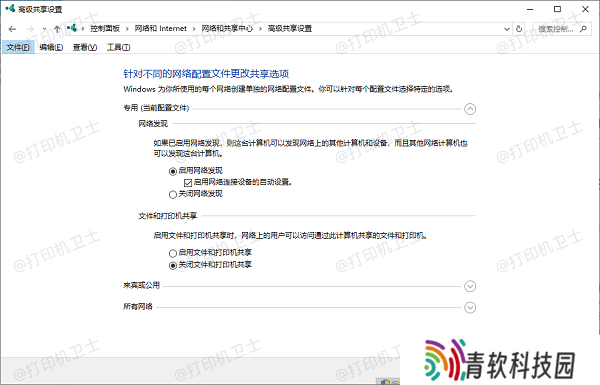This screenshot has height=385, width=600.
Task: Click the 文件和打印机共享 section heading
Action: click(x=168, y=216)
